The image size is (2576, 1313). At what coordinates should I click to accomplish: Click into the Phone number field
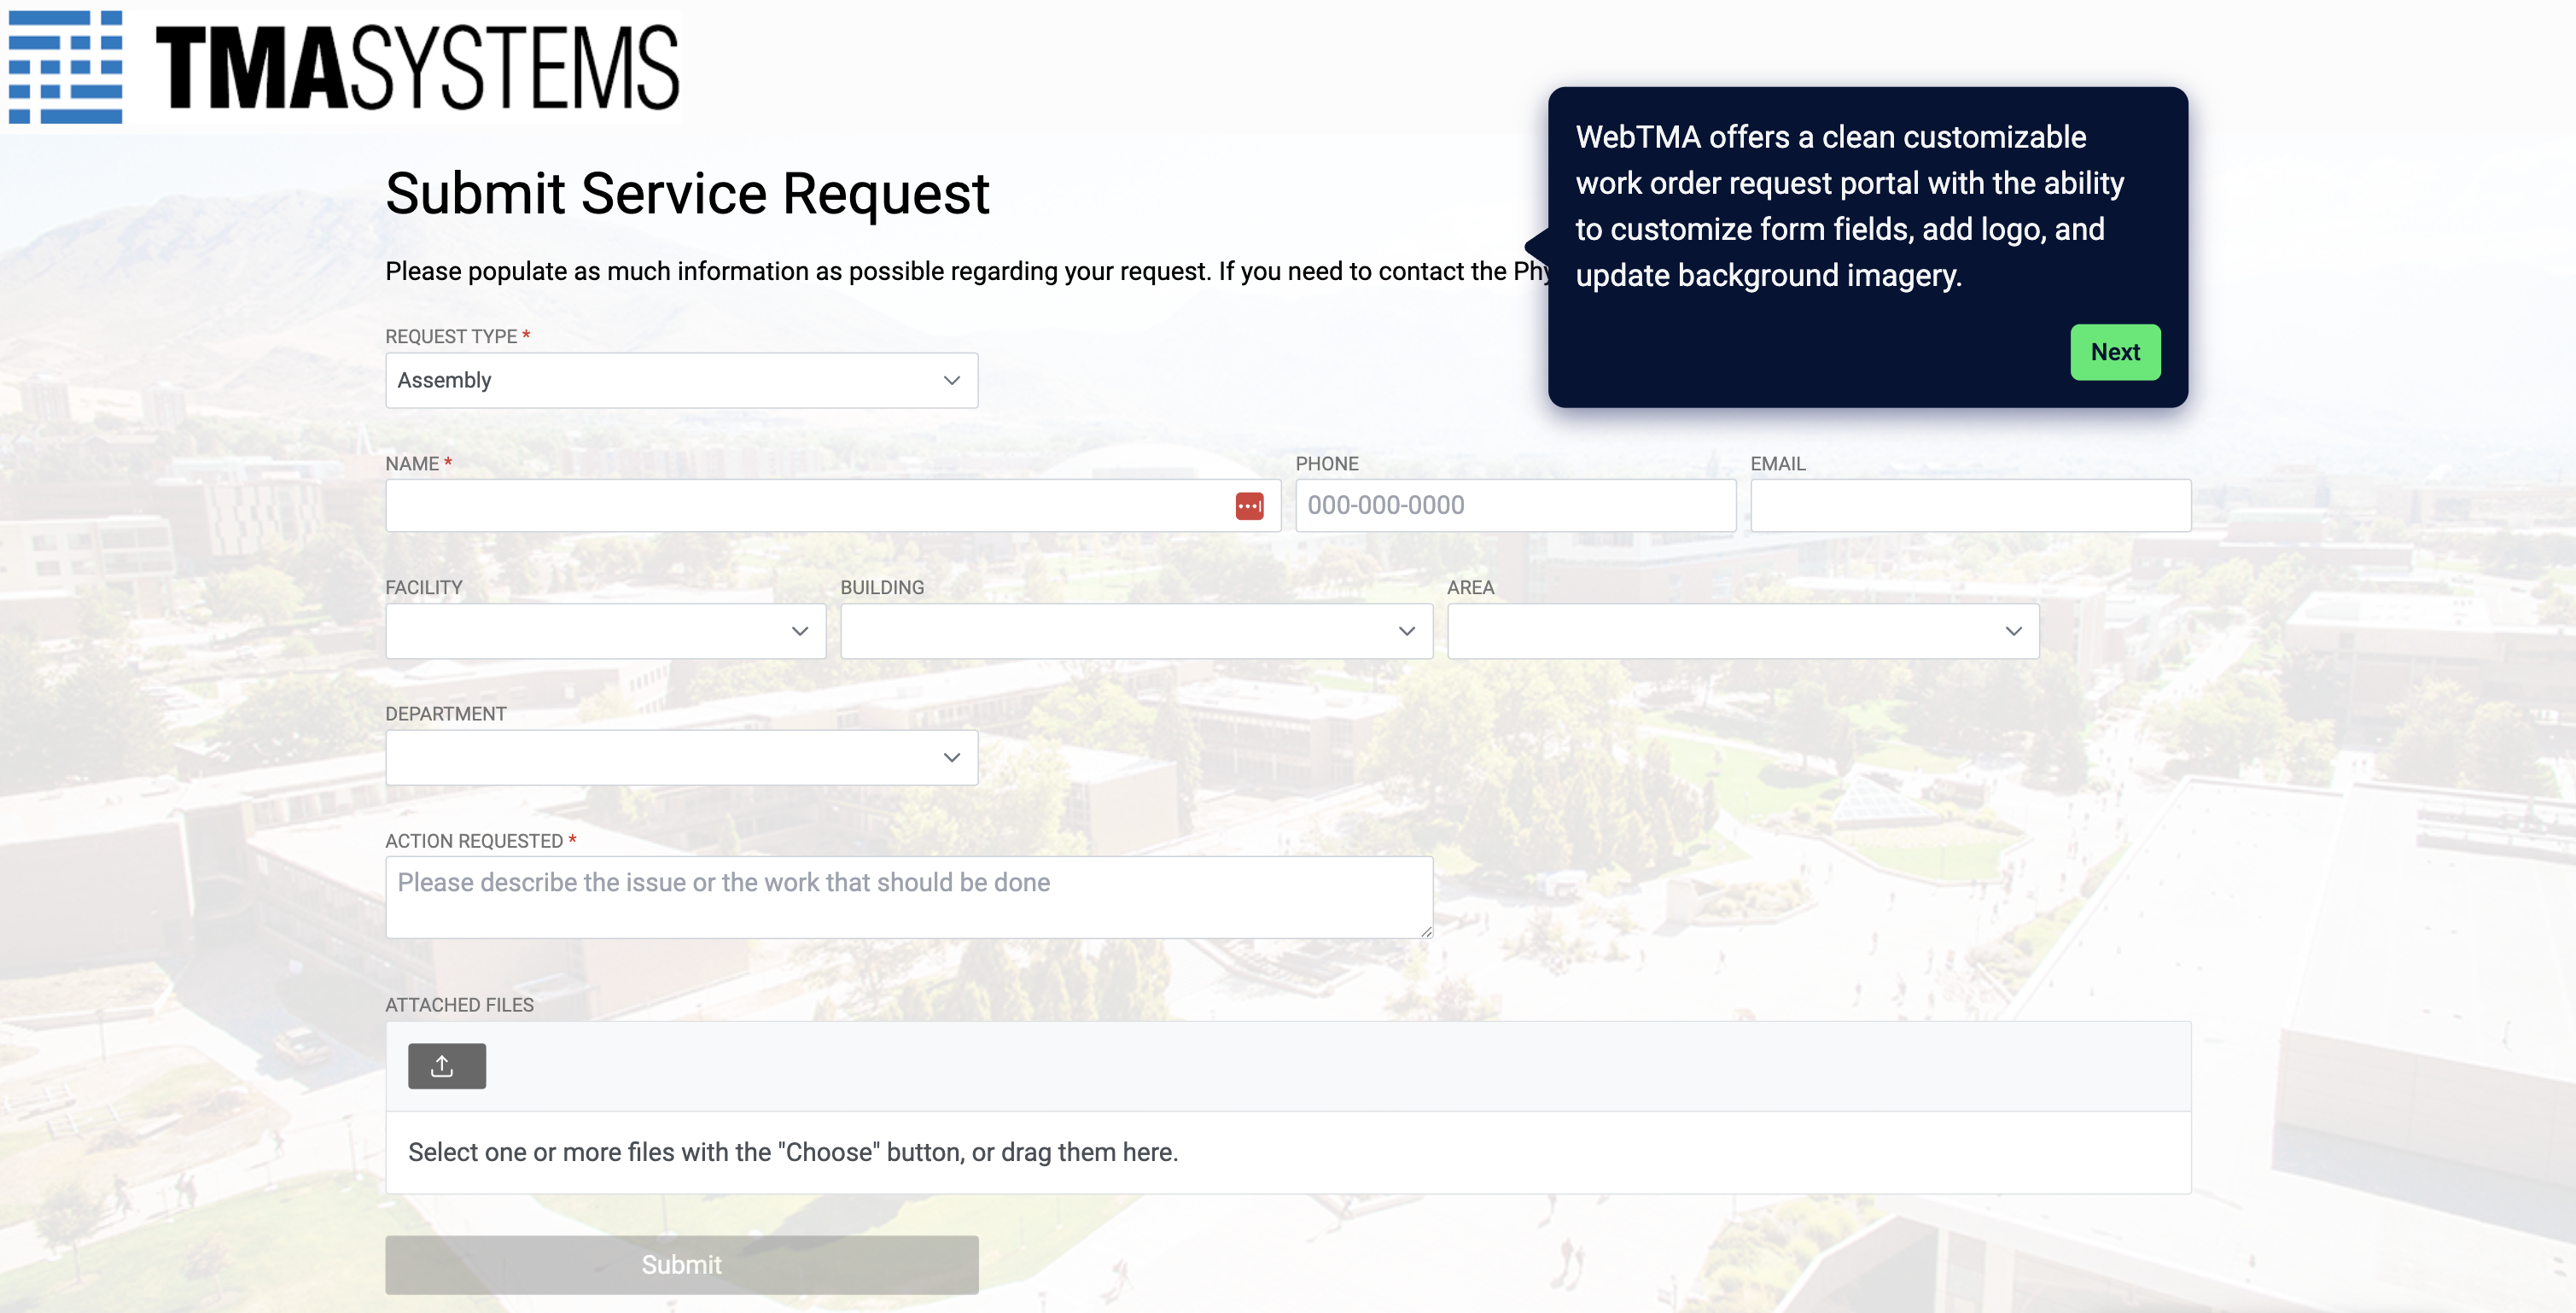pos(1514,506)
